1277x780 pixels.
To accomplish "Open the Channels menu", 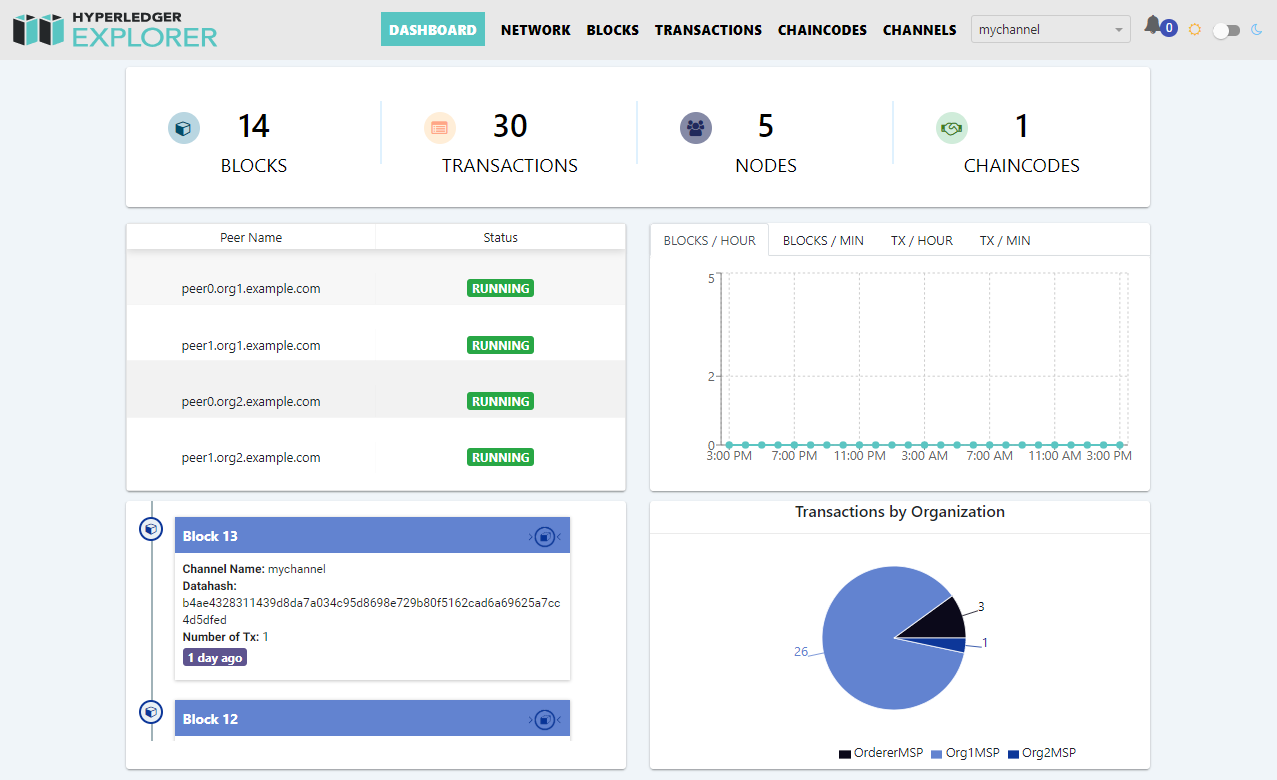I will (920, 30).
